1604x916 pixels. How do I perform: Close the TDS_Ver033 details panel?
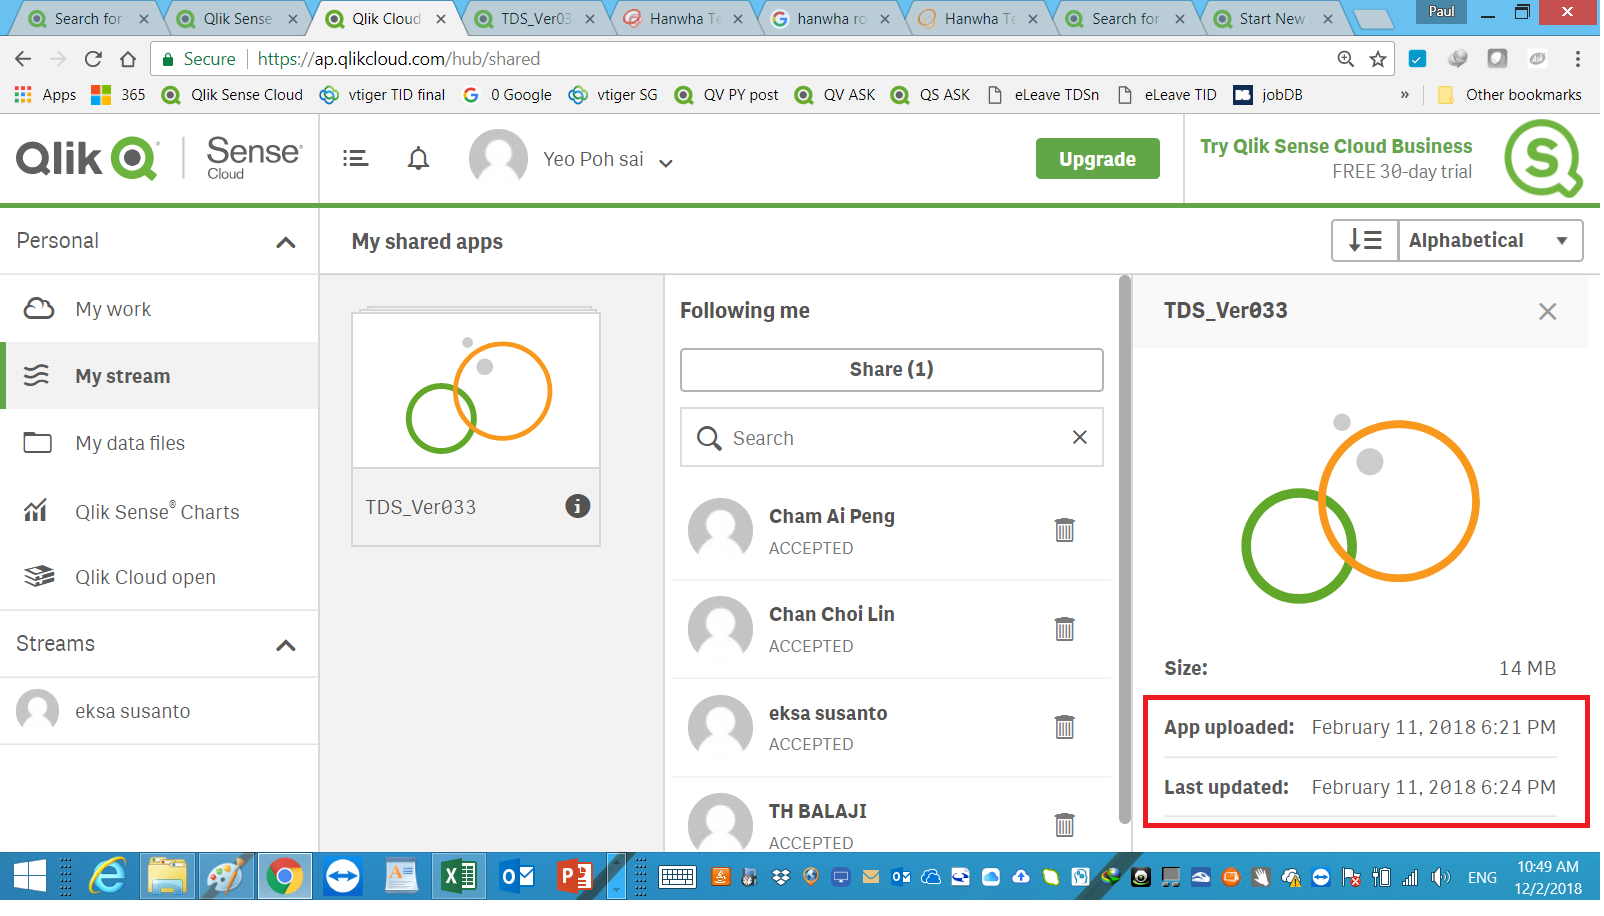click(x=1547, y=311)
